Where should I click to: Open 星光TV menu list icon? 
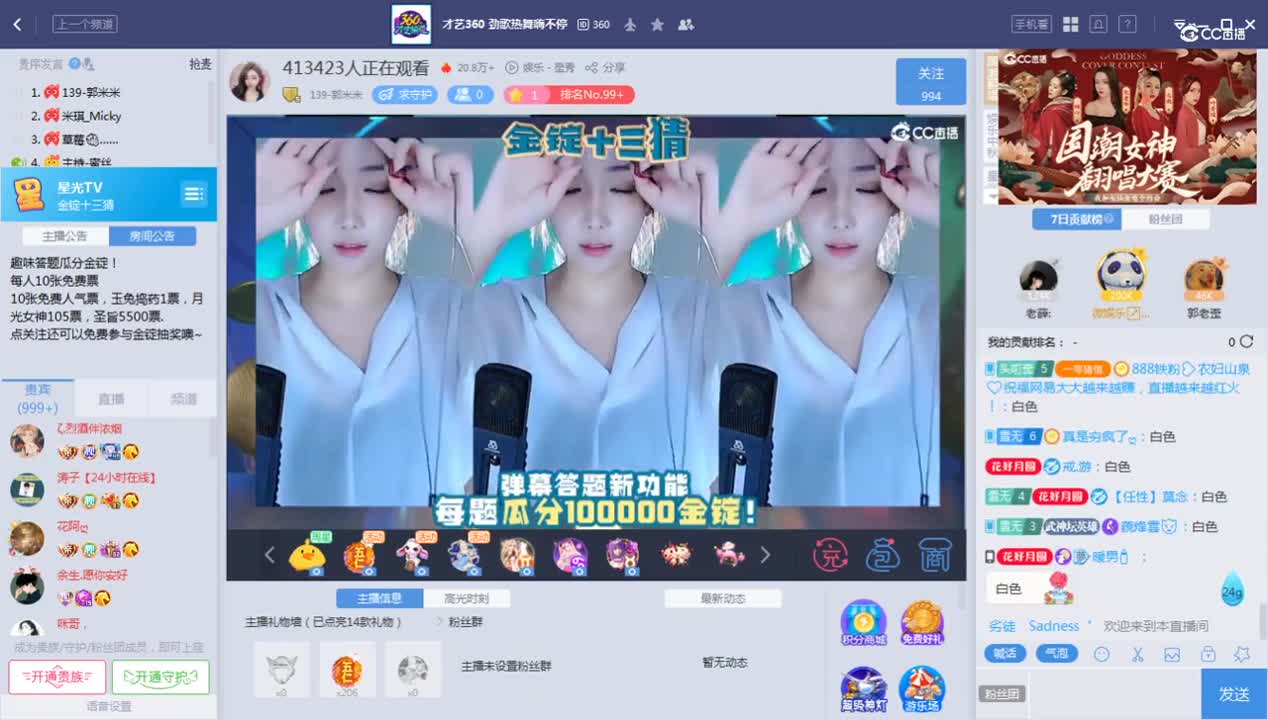pyautogui.click(x=194, y=194)
